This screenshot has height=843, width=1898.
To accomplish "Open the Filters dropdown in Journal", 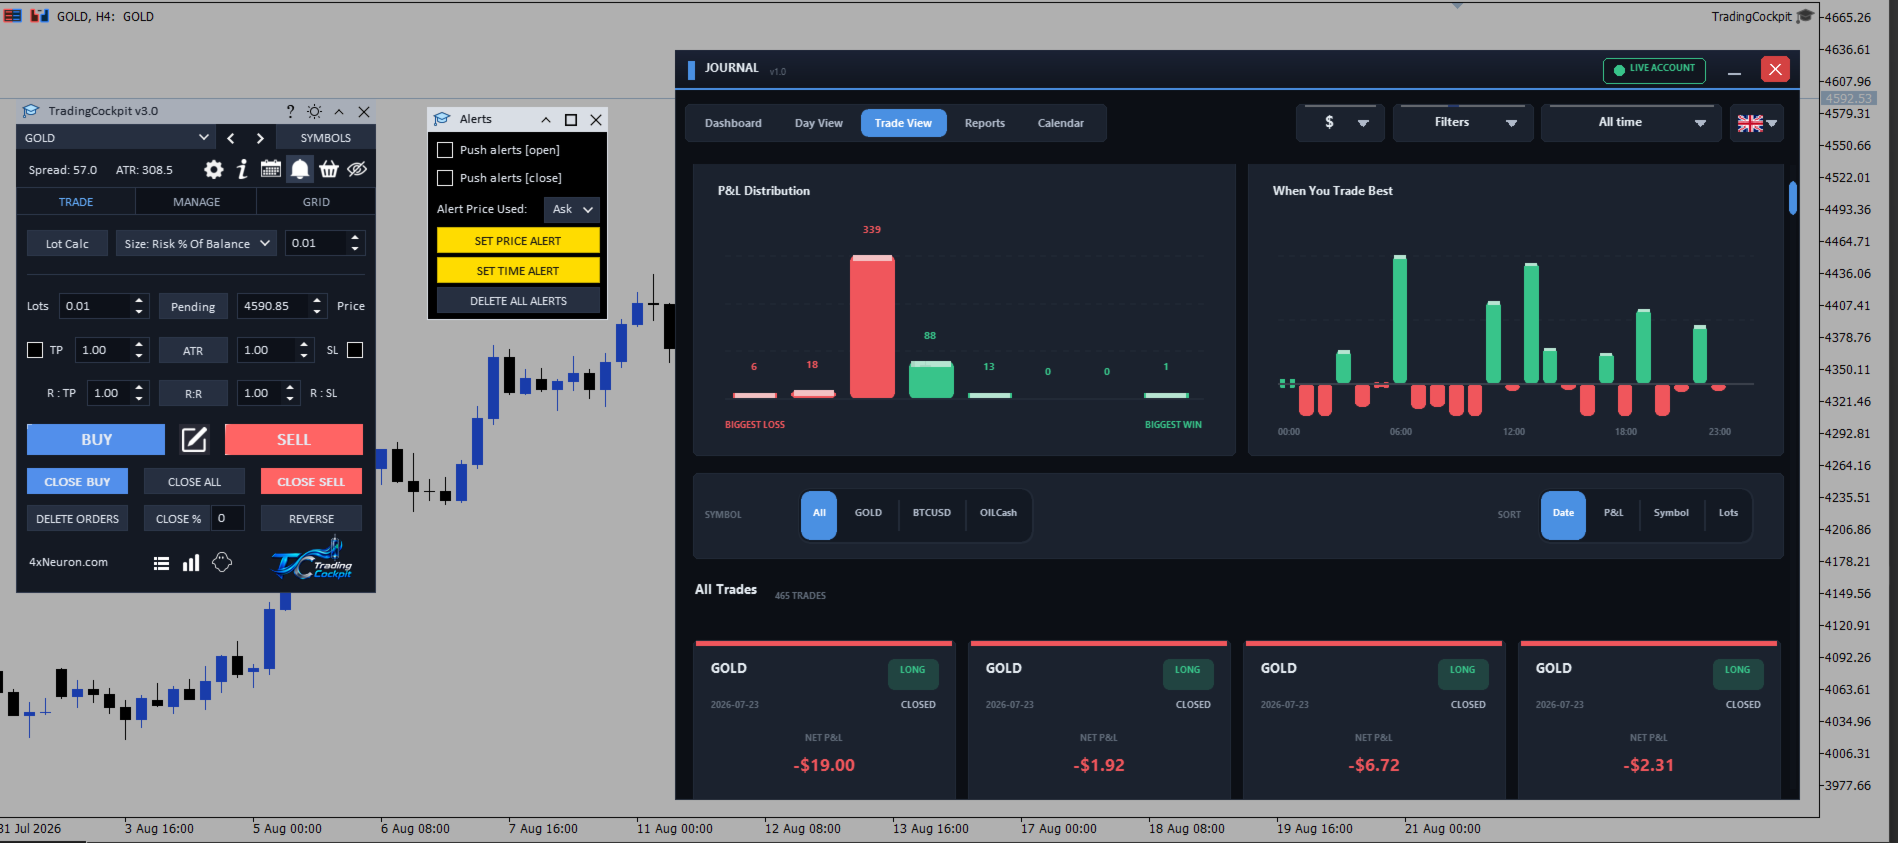I will click(x=1463, y=123).
